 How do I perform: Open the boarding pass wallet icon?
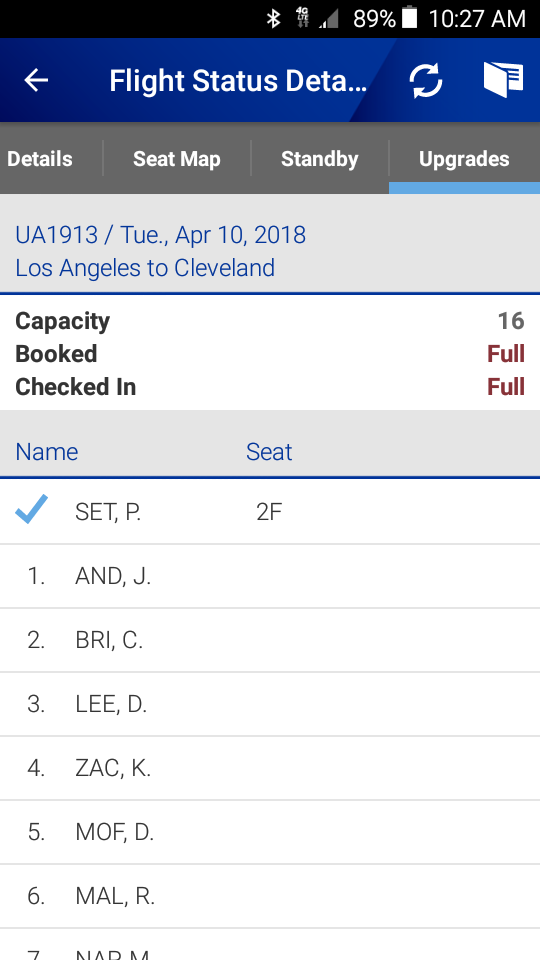(x=503, y=80)
